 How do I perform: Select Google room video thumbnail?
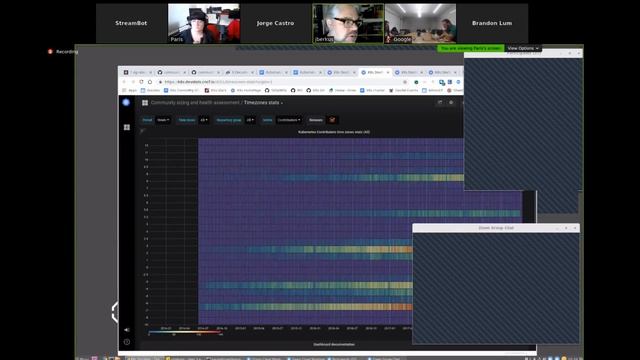pos(420,23)
